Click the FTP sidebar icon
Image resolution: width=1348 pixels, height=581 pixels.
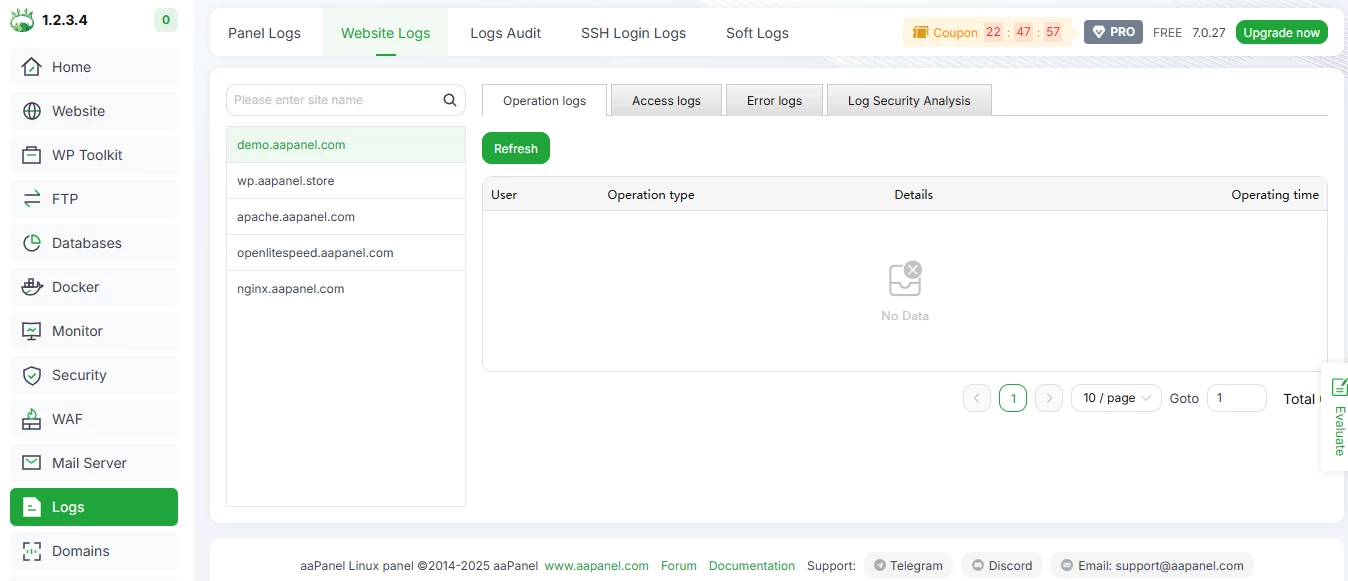(34, 199)
